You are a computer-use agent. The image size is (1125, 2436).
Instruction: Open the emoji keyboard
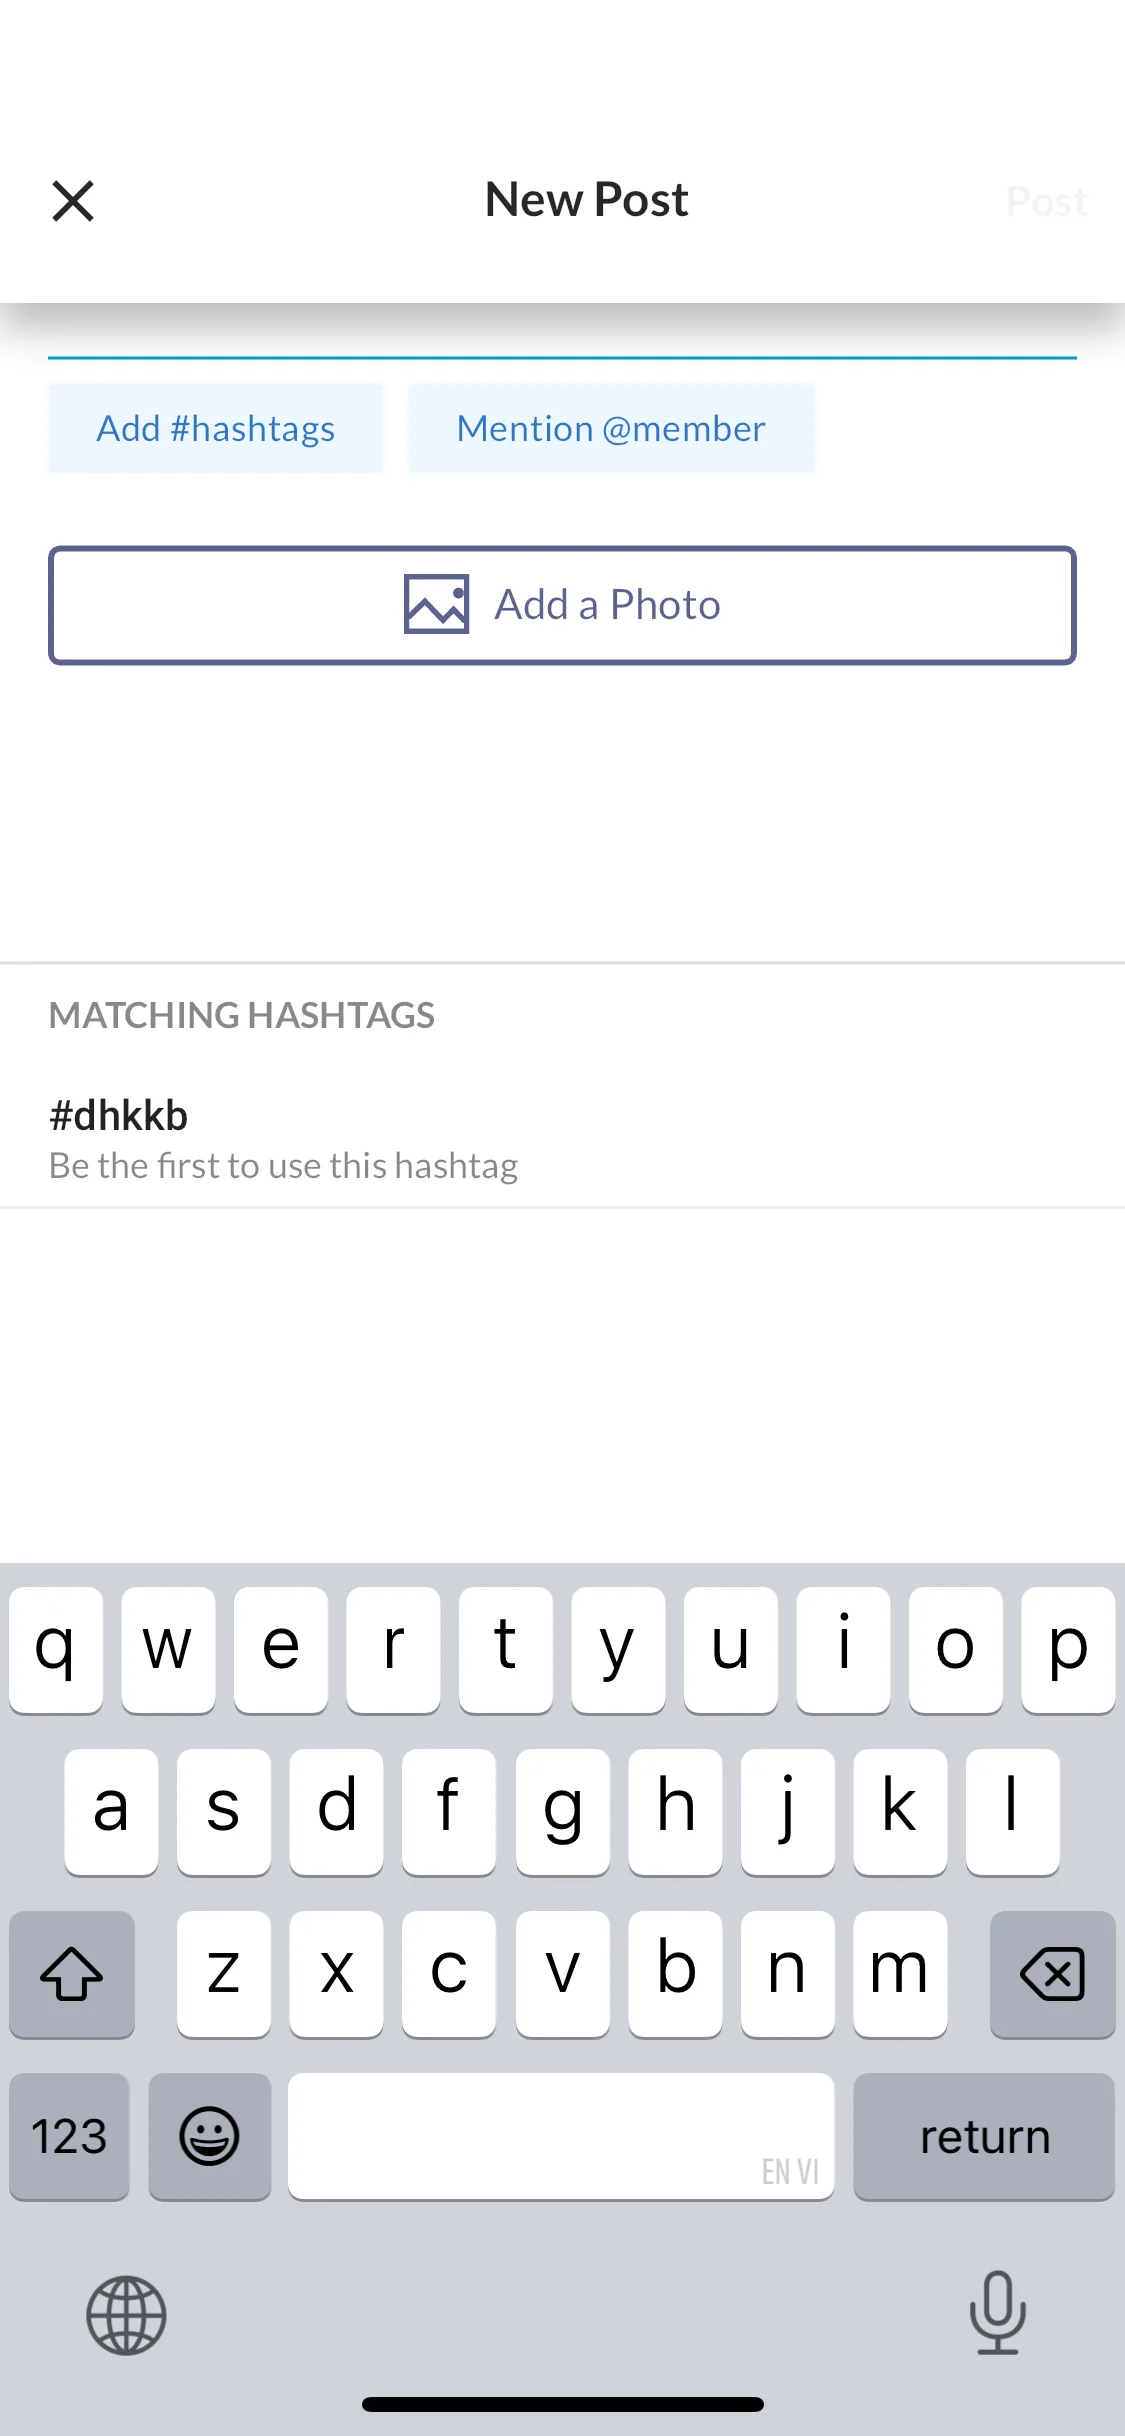pyautogui.click(x=209, y=2137)
